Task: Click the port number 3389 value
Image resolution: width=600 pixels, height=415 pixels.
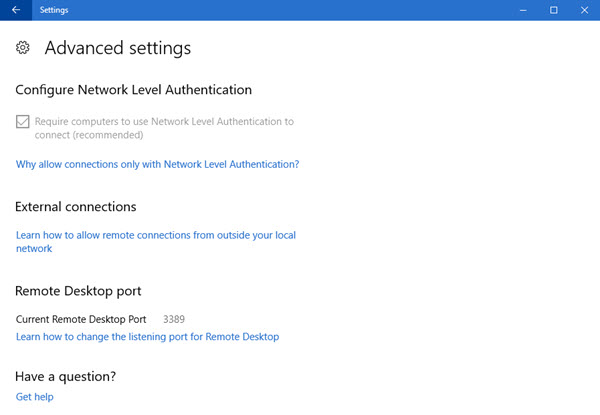Action: [x=175, y=319]
